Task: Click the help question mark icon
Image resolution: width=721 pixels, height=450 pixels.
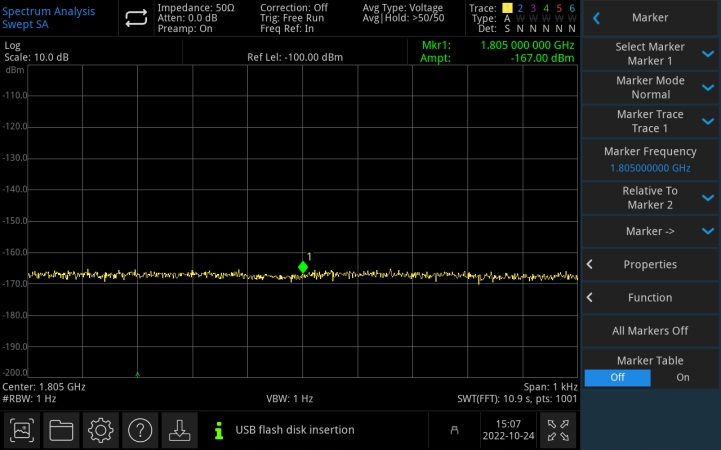Action: click(139, 430)
